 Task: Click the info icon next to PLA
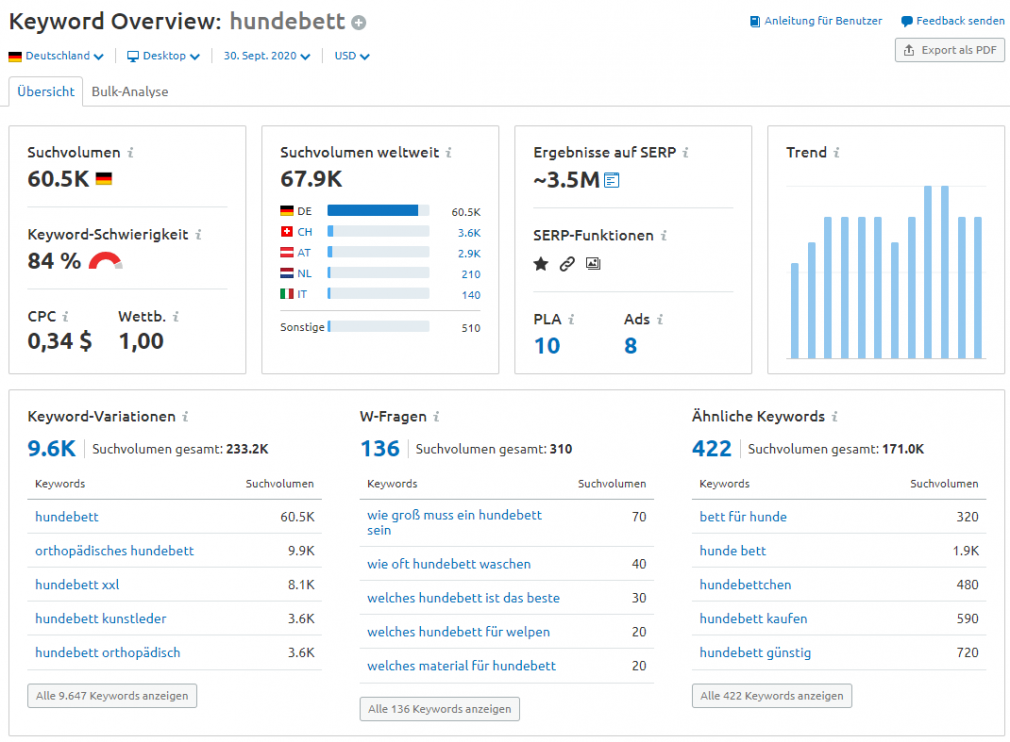(571, 319)
